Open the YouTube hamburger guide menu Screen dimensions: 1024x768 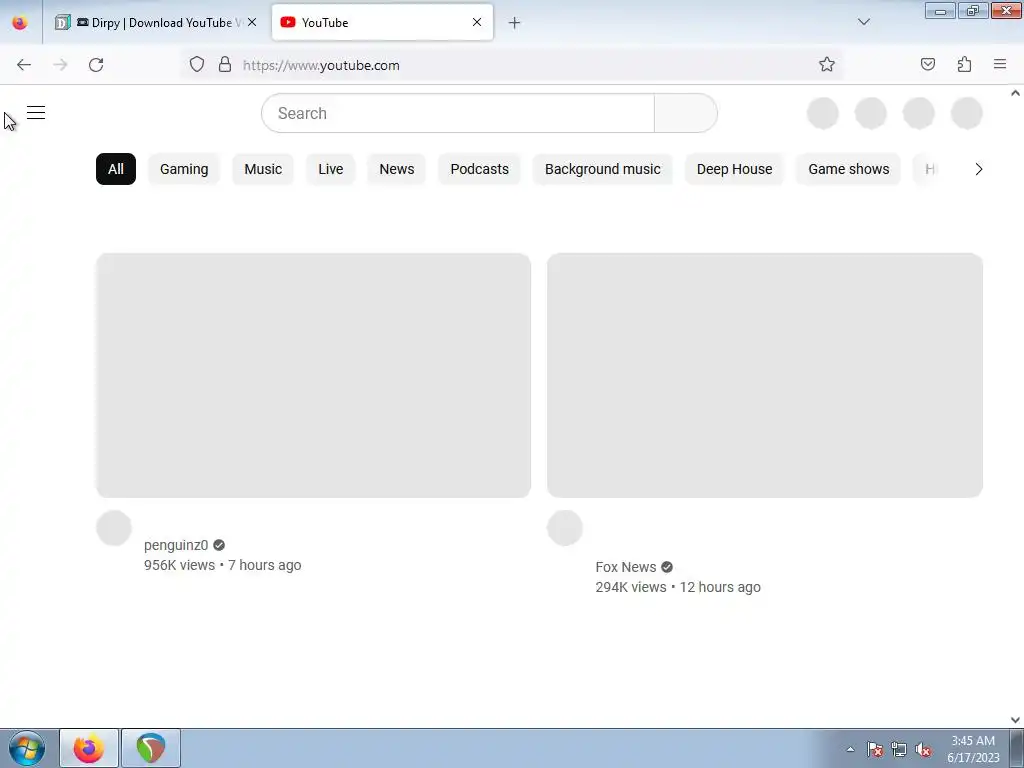[36, 113]
